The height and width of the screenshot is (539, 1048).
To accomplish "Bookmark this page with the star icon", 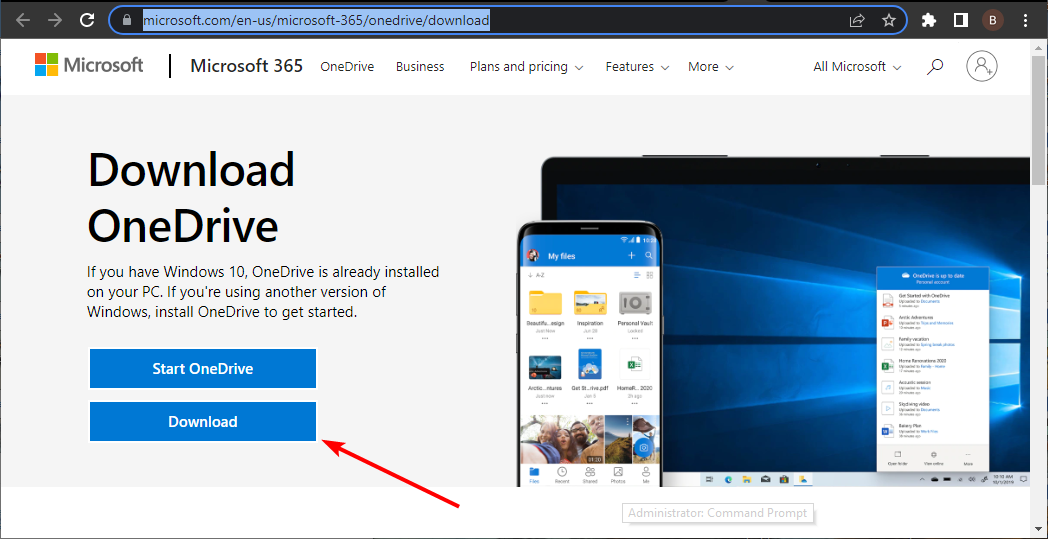I will tap(888, 21).
